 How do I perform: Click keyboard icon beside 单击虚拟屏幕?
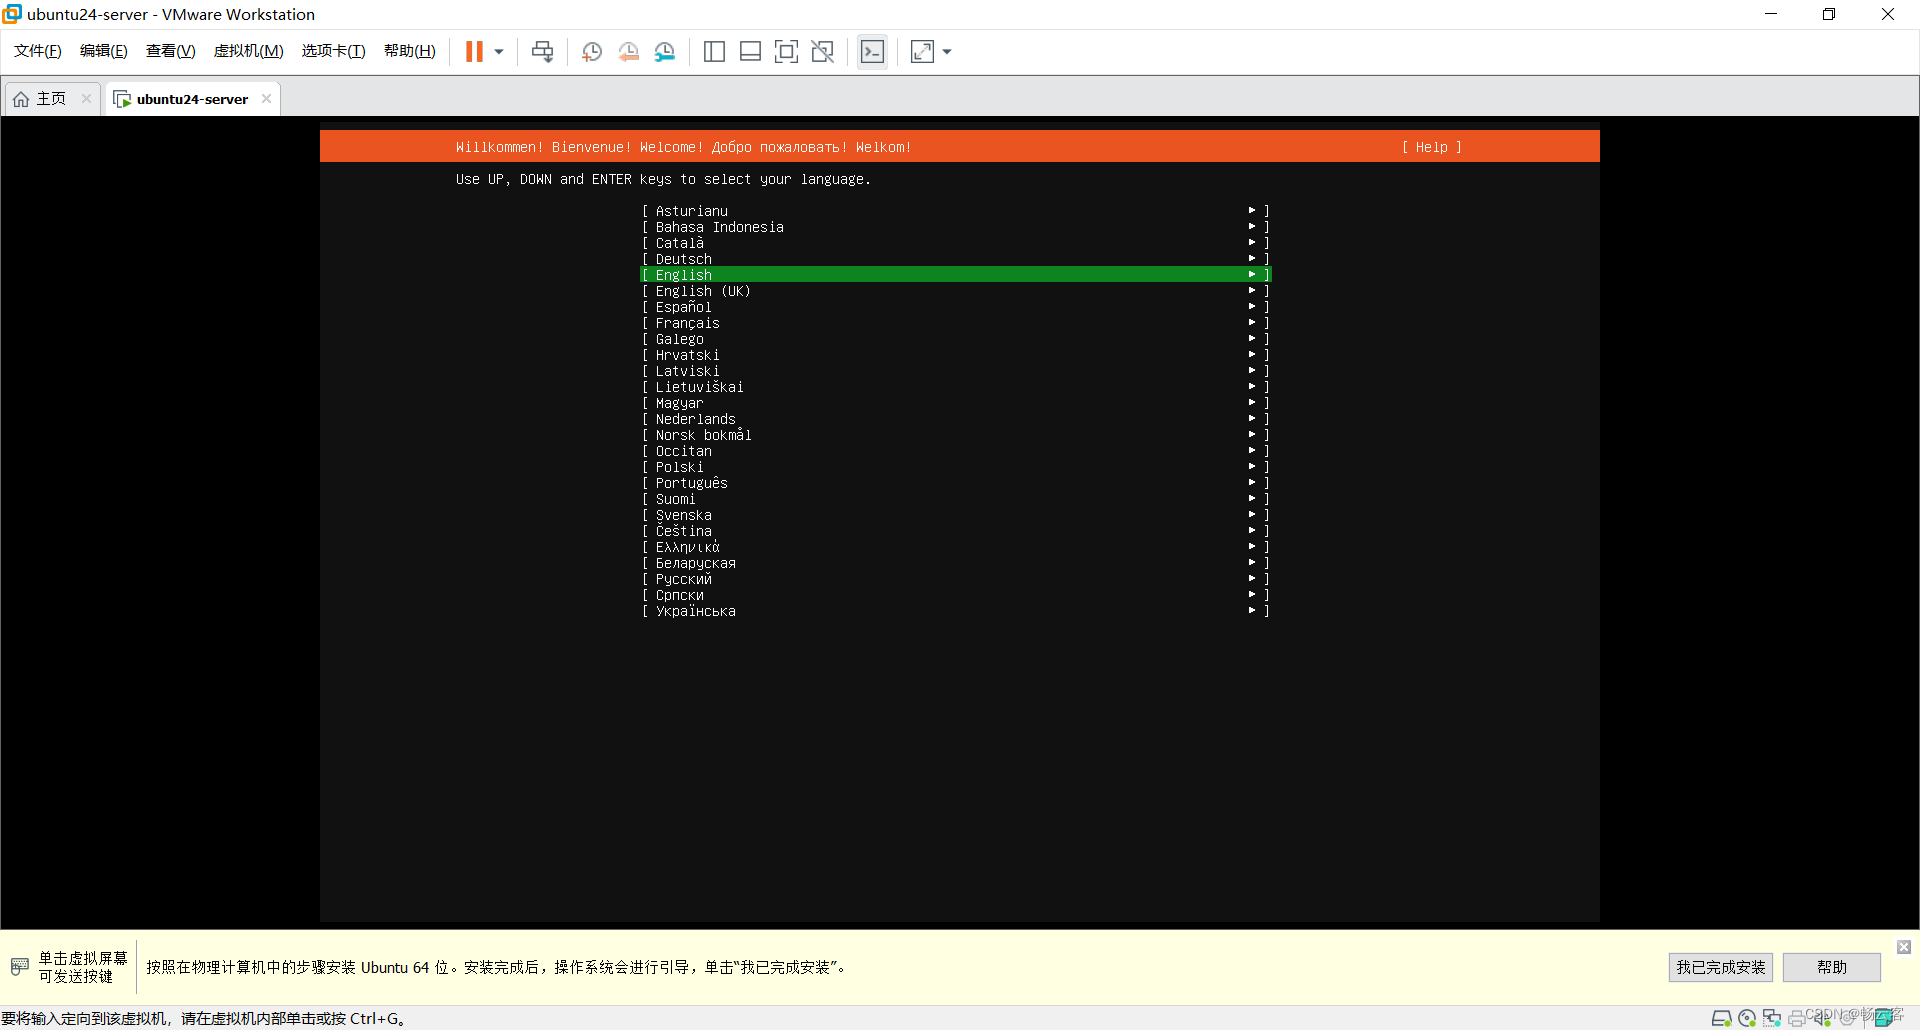pyautogui.click(x=20, y=967)
